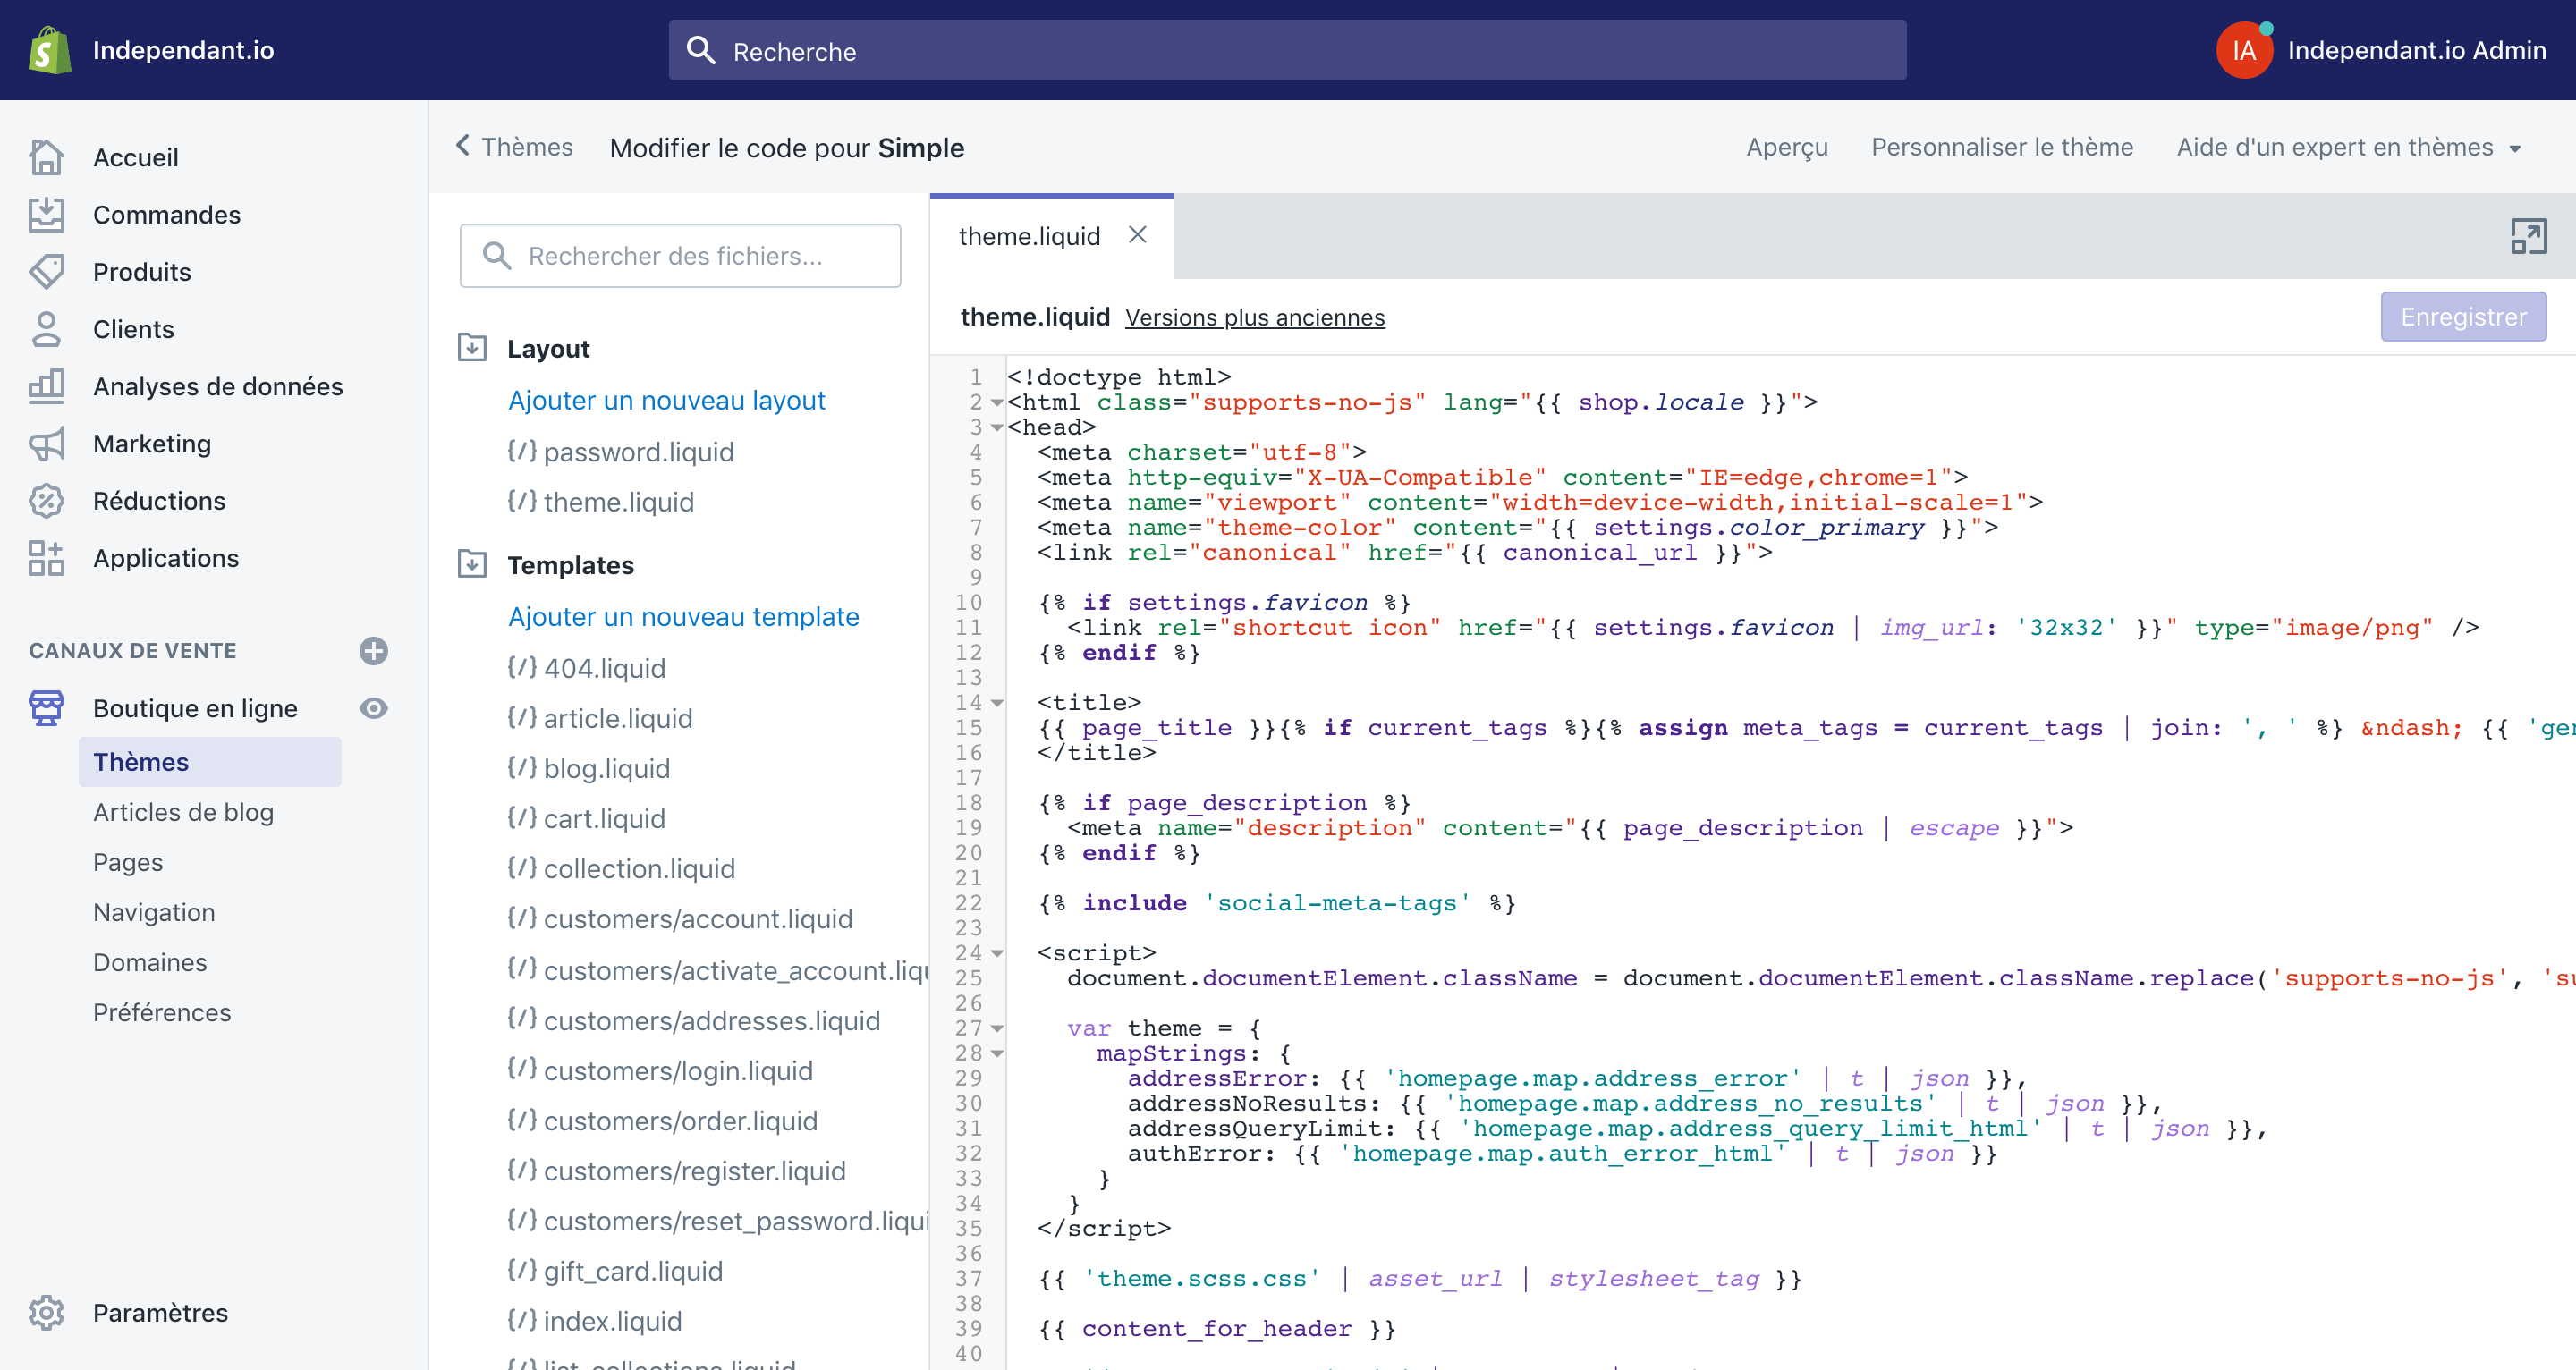The image size is (2576, 1370).
Task: Click magnifier icon in file search
Action: pyautogui.click(x=496, y=255)
